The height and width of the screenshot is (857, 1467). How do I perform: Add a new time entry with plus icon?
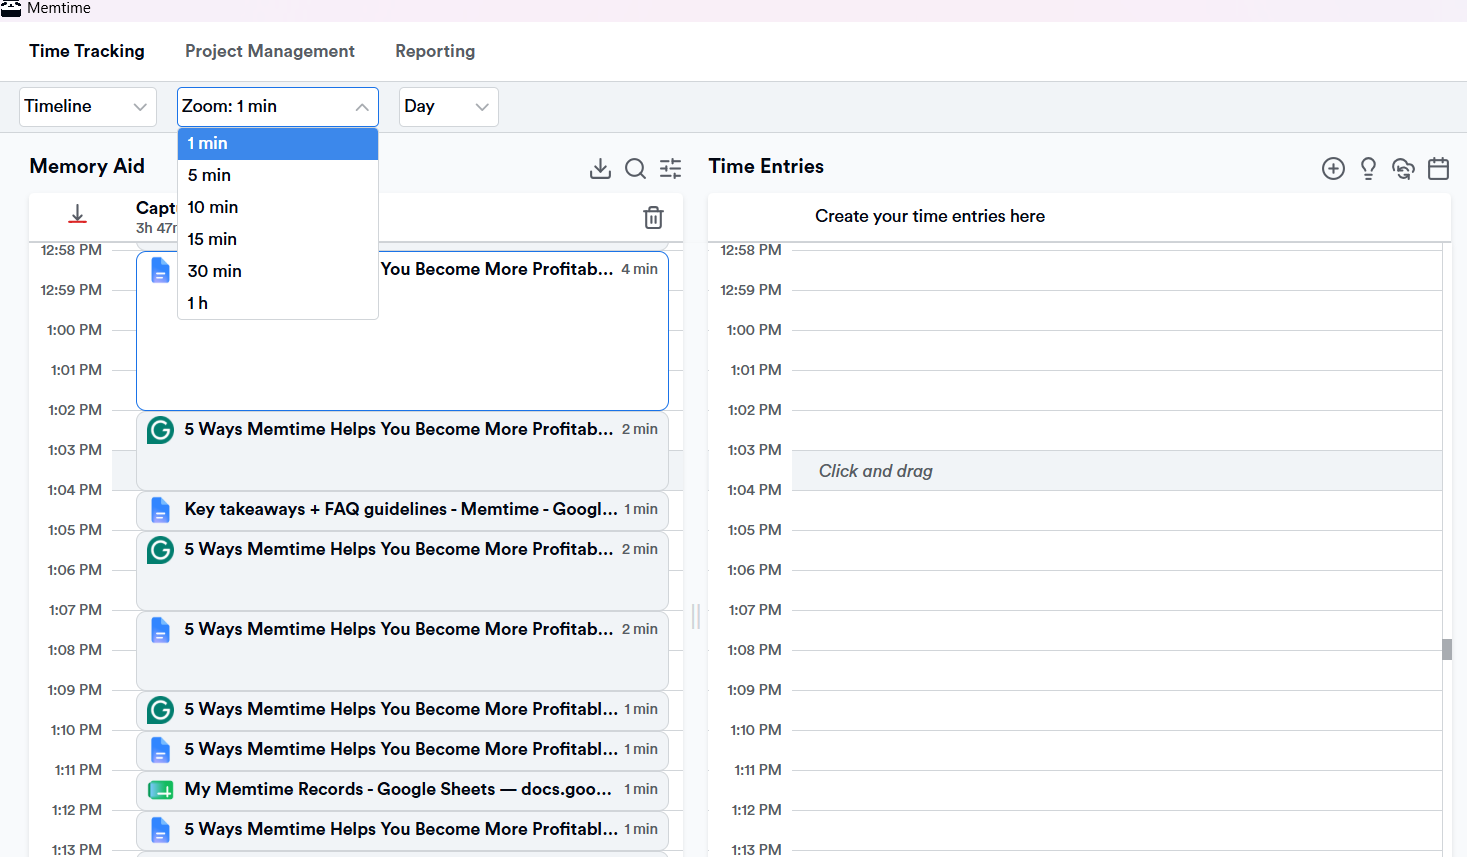point(1333,168)
